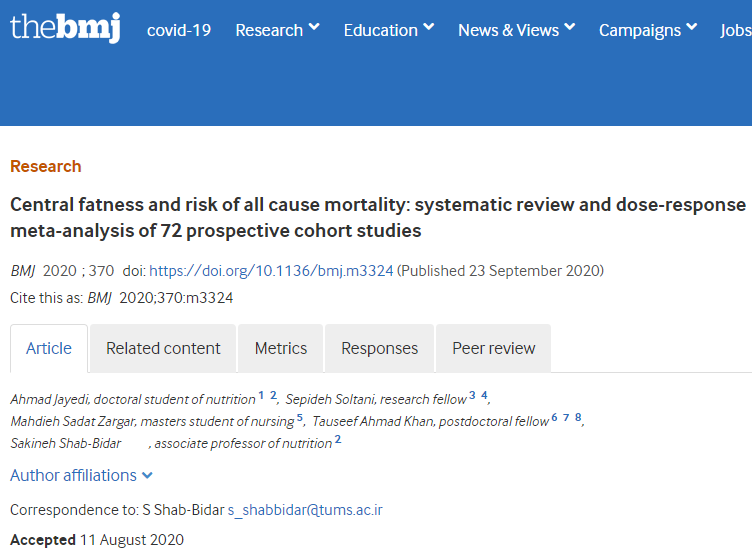Image resolution: width=752 pixels, height=553 pixels.
Task: Open the Jobs navigation item
Action: tap(736, 30)
